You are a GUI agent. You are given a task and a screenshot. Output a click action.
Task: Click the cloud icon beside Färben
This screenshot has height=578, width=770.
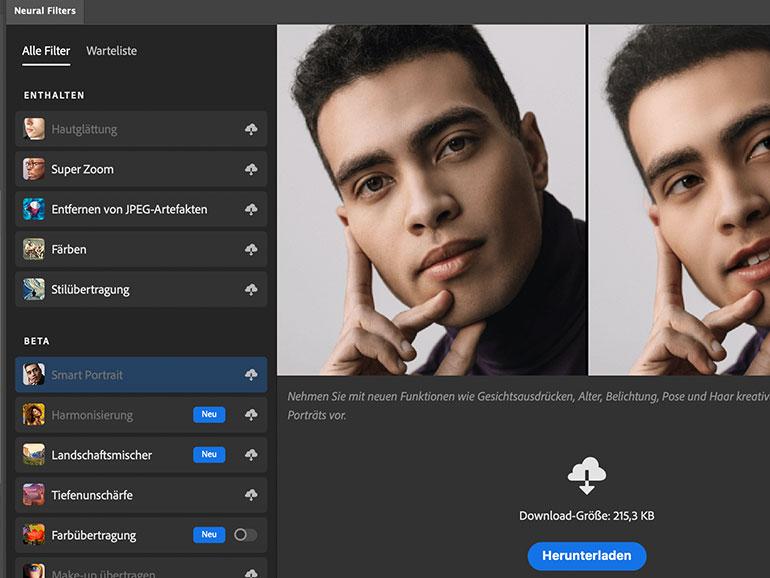(x=251, y=250)
